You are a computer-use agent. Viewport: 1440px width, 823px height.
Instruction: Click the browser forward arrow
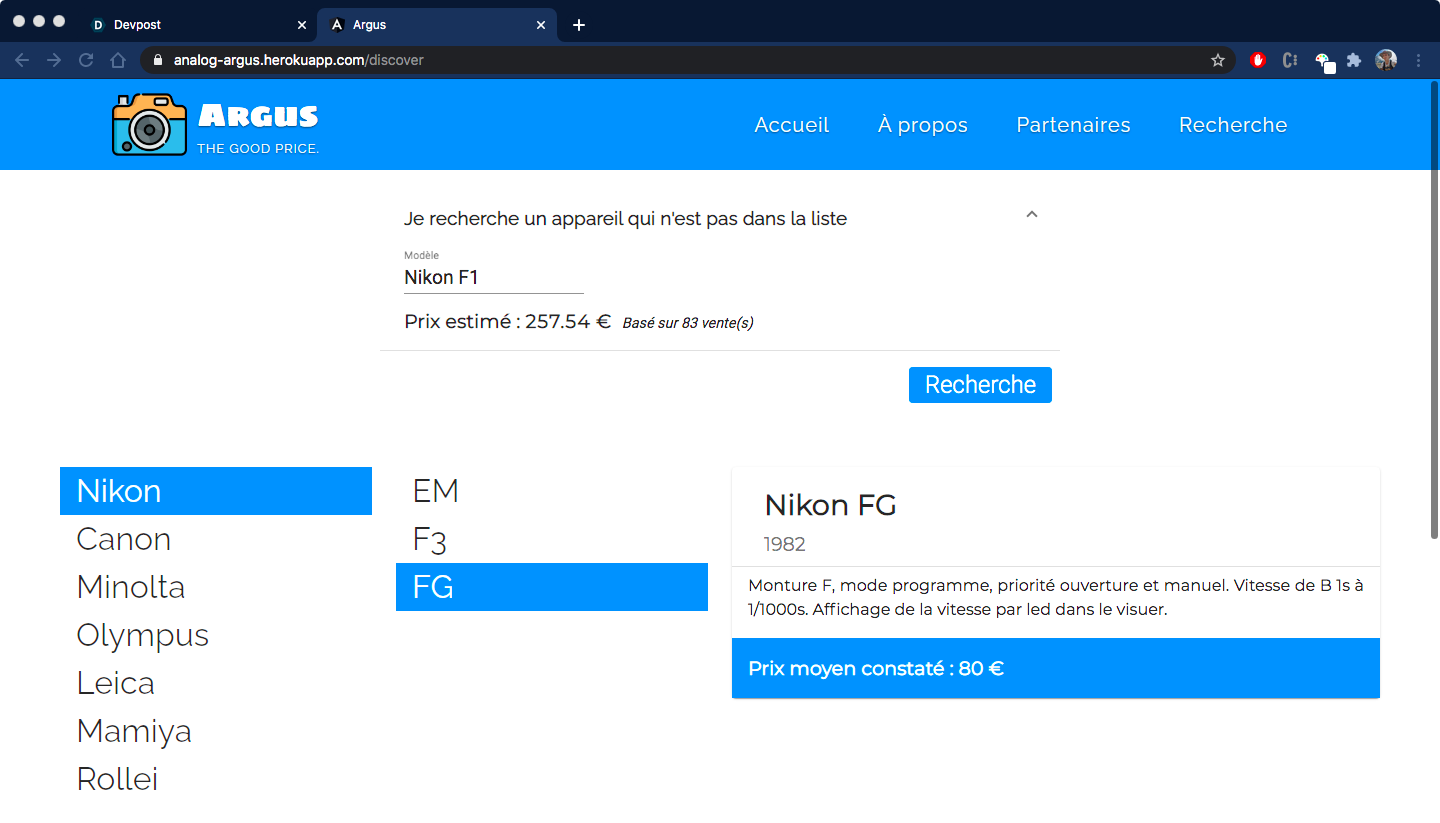[54, 60]
